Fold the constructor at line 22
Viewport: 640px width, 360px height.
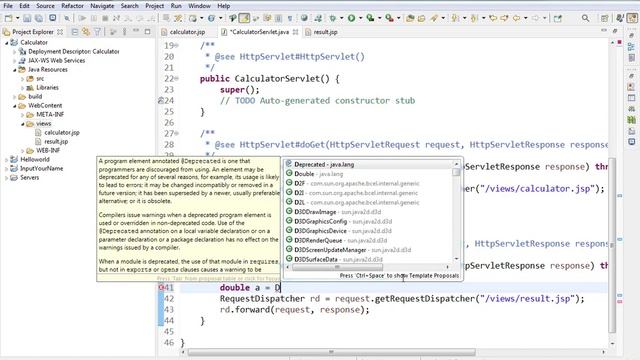pyautogui.click(x=177, y=78)
